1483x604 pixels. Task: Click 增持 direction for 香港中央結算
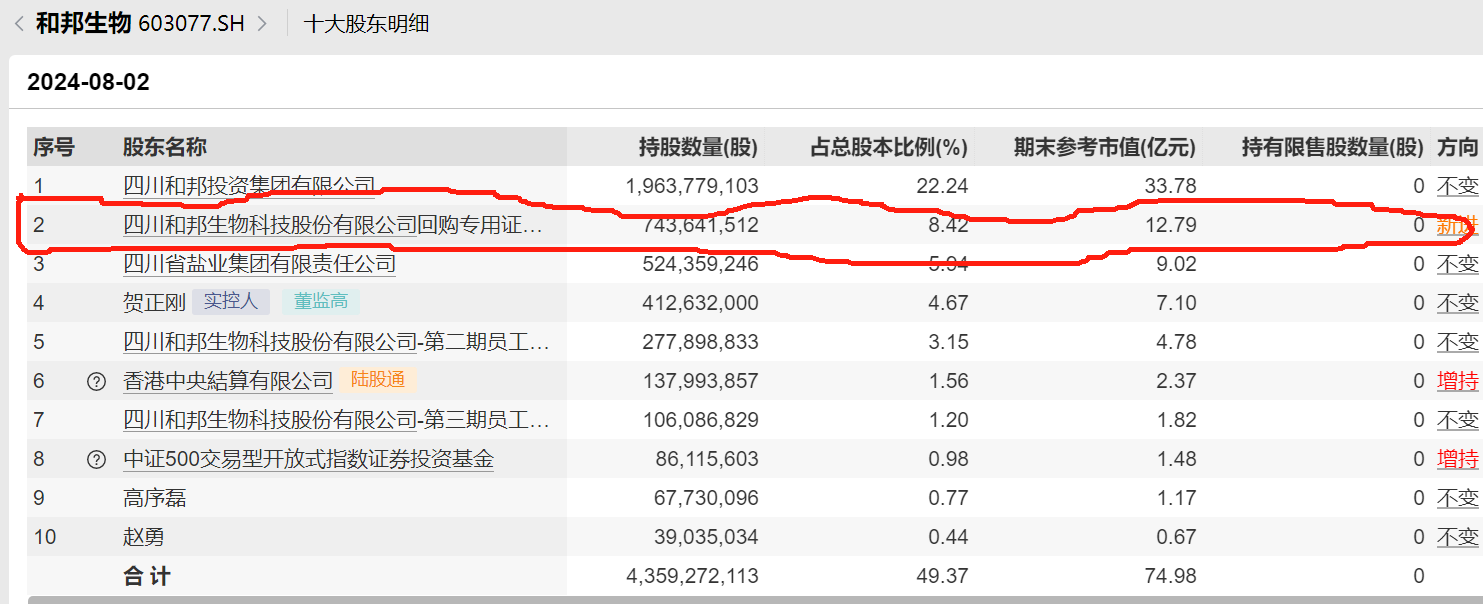point(1457,381)
